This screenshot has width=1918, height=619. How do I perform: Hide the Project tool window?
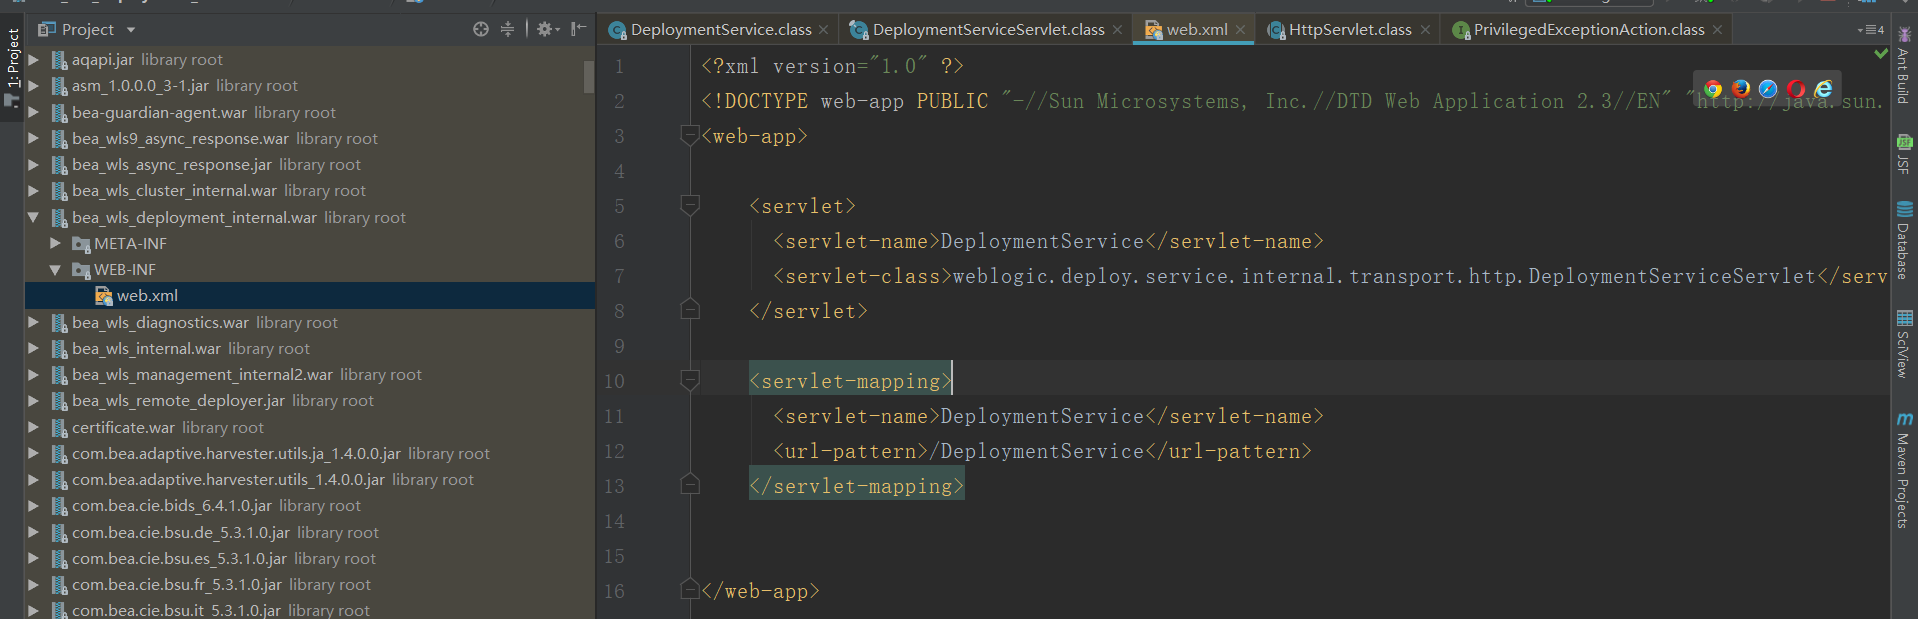(x=578, y=29)
